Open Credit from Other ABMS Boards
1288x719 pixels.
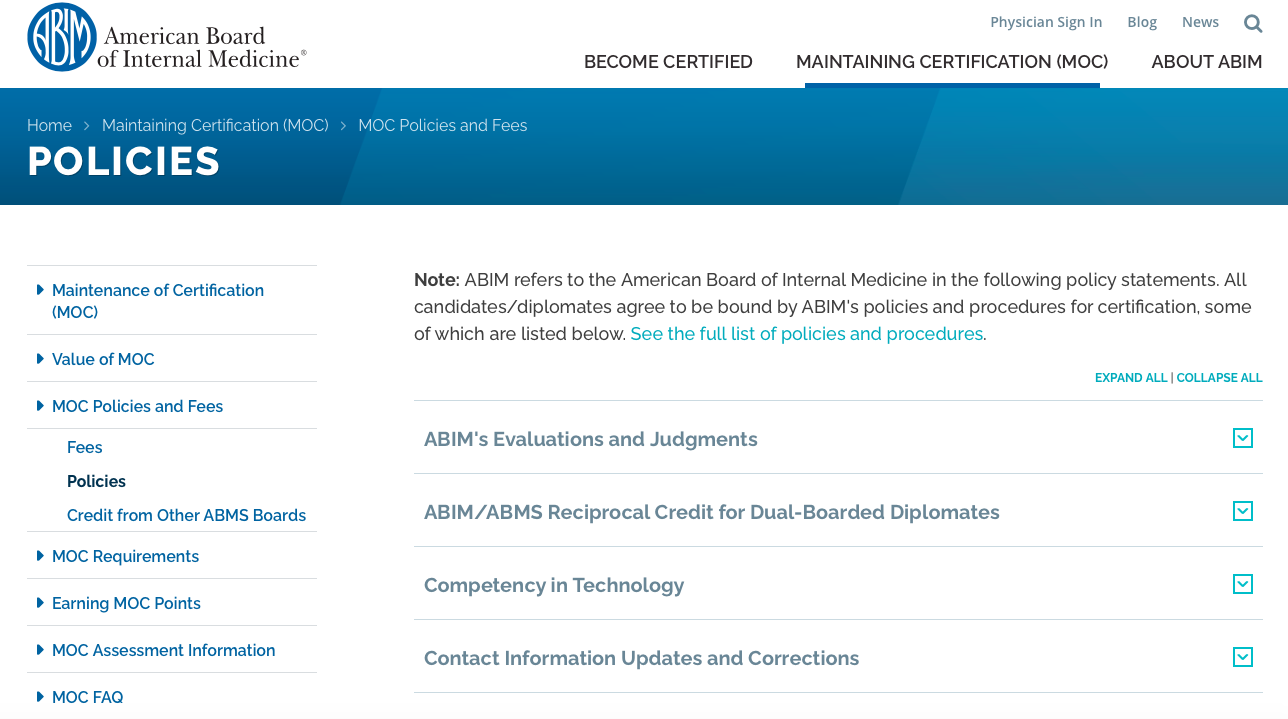click(x=186, y=515)
